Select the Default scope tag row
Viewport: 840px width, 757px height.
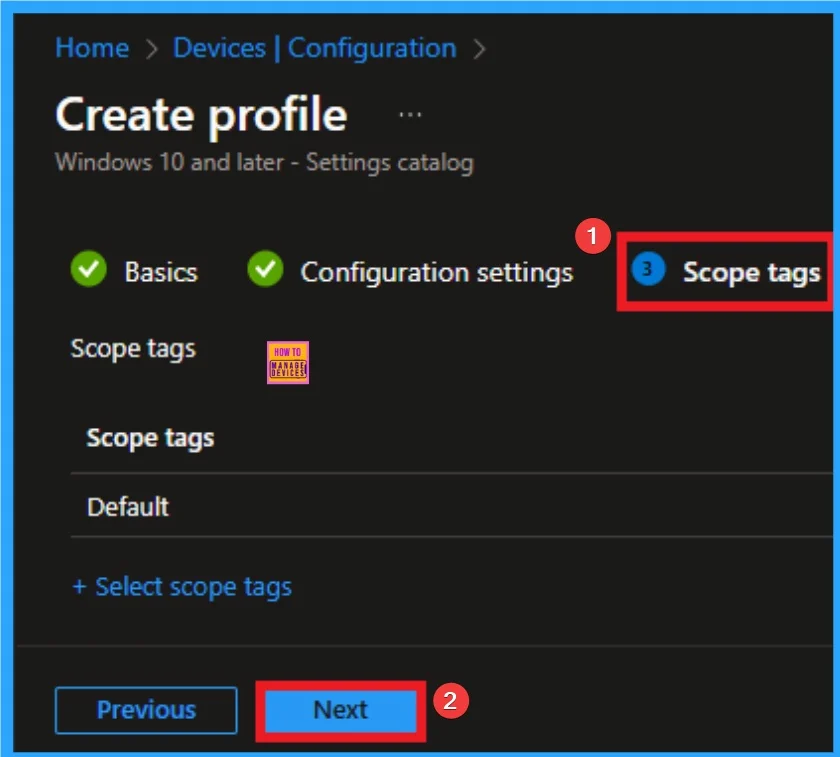click(127, 507)
